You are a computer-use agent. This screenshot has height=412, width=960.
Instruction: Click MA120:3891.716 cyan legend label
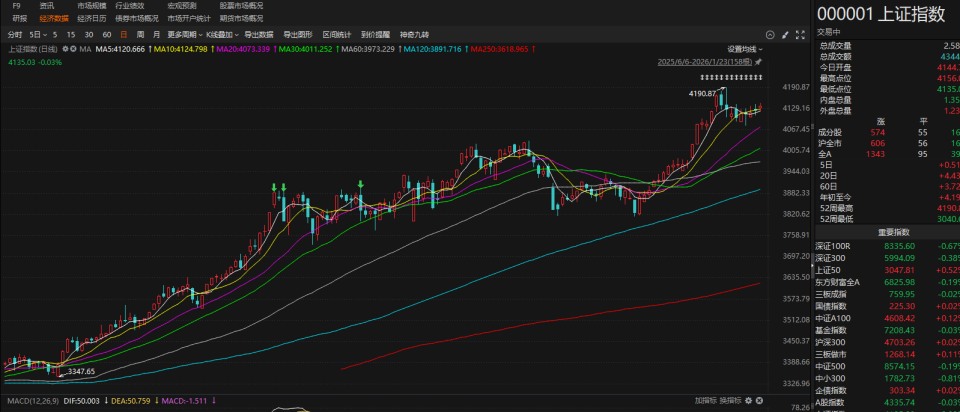click(432, 49)
